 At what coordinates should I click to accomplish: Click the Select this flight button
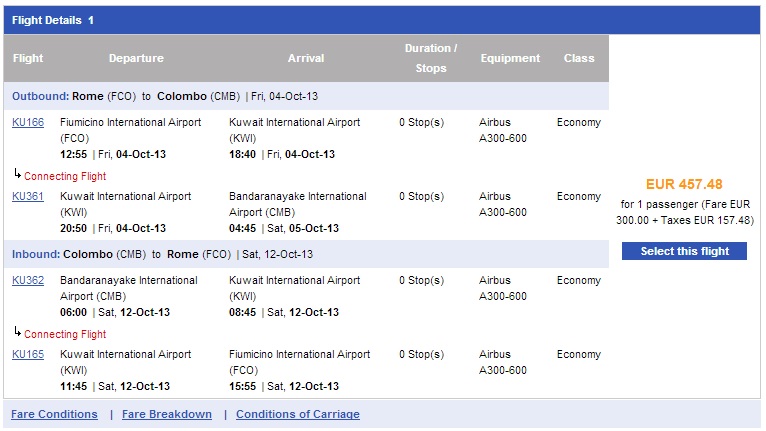(x=684, y=251)
